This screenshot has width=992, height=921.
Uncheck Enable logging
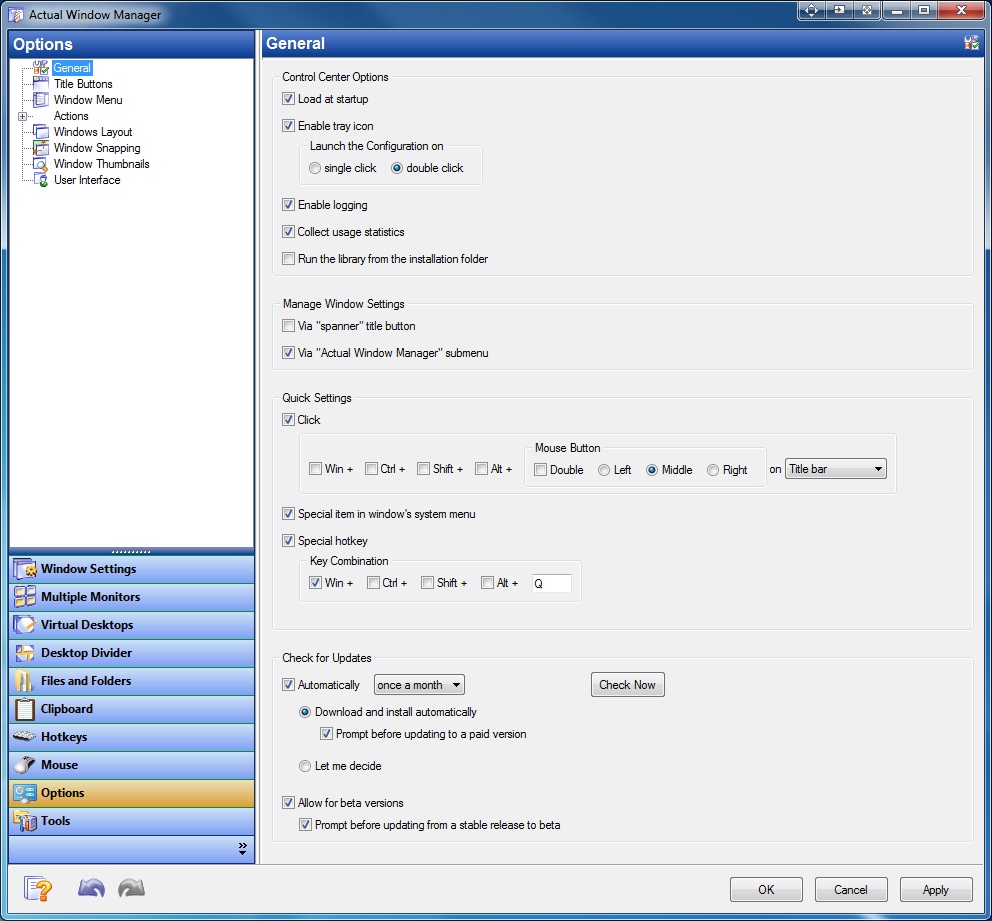pyautogui.click(x=288, y=205)
